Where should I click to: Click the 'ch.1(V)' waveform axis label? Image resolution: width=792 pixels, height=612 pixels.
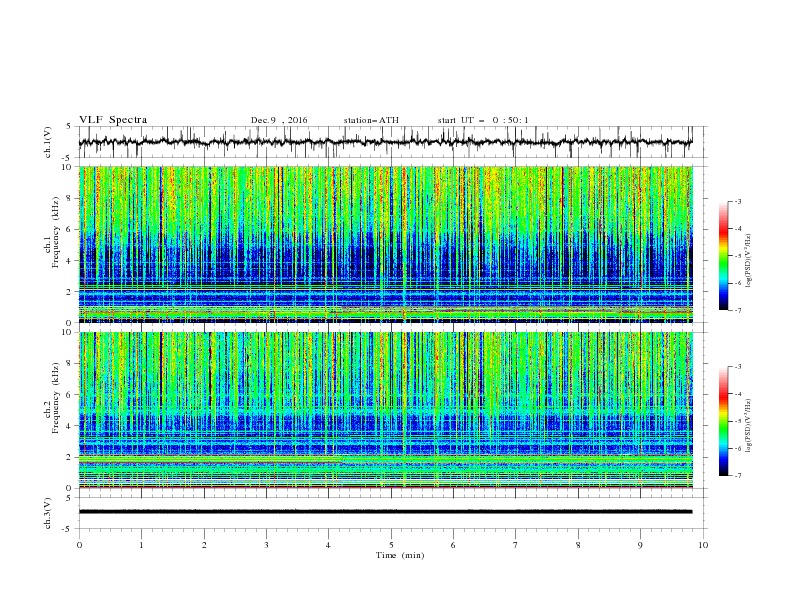coord(48,142)
